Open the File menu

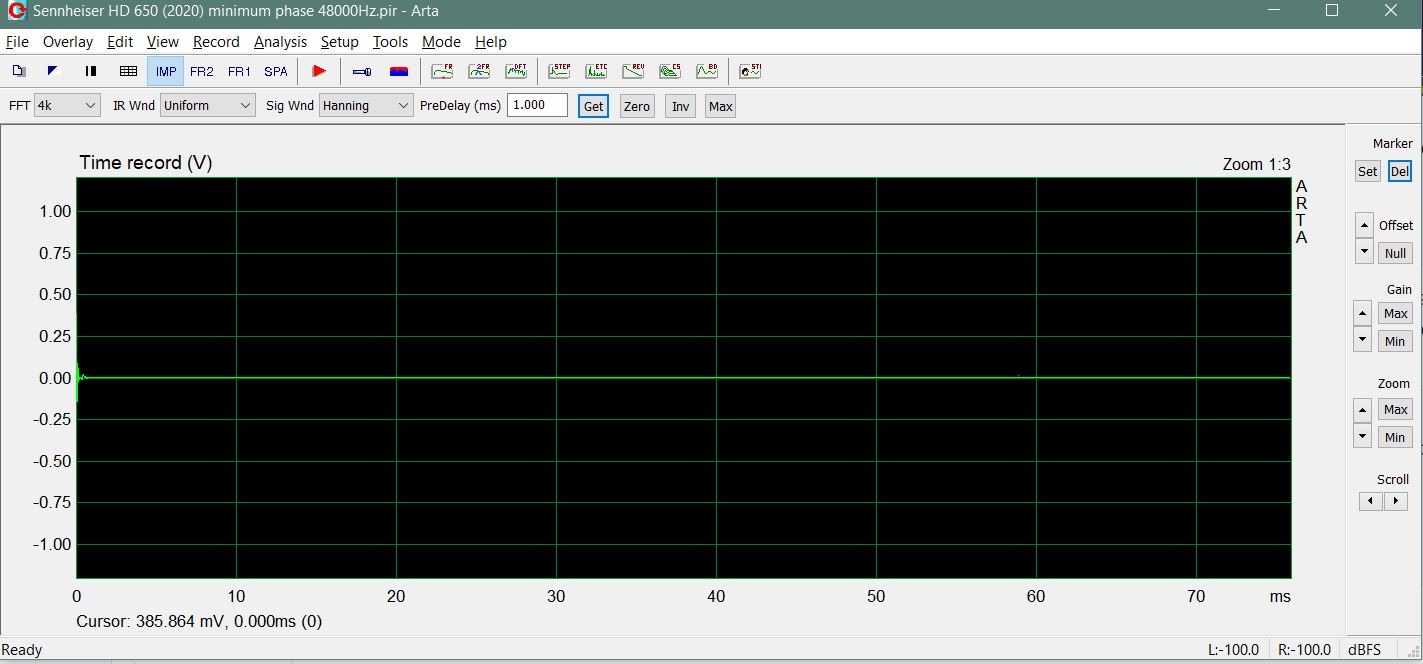(17, 42)
